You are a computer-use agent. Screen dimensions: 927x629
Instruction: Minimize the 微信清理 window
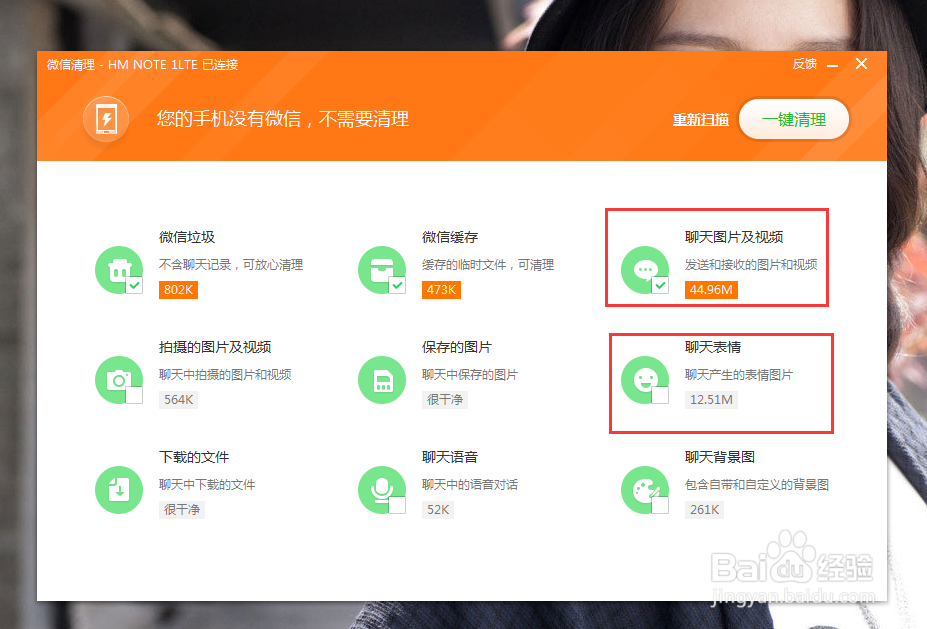(832, 65)
